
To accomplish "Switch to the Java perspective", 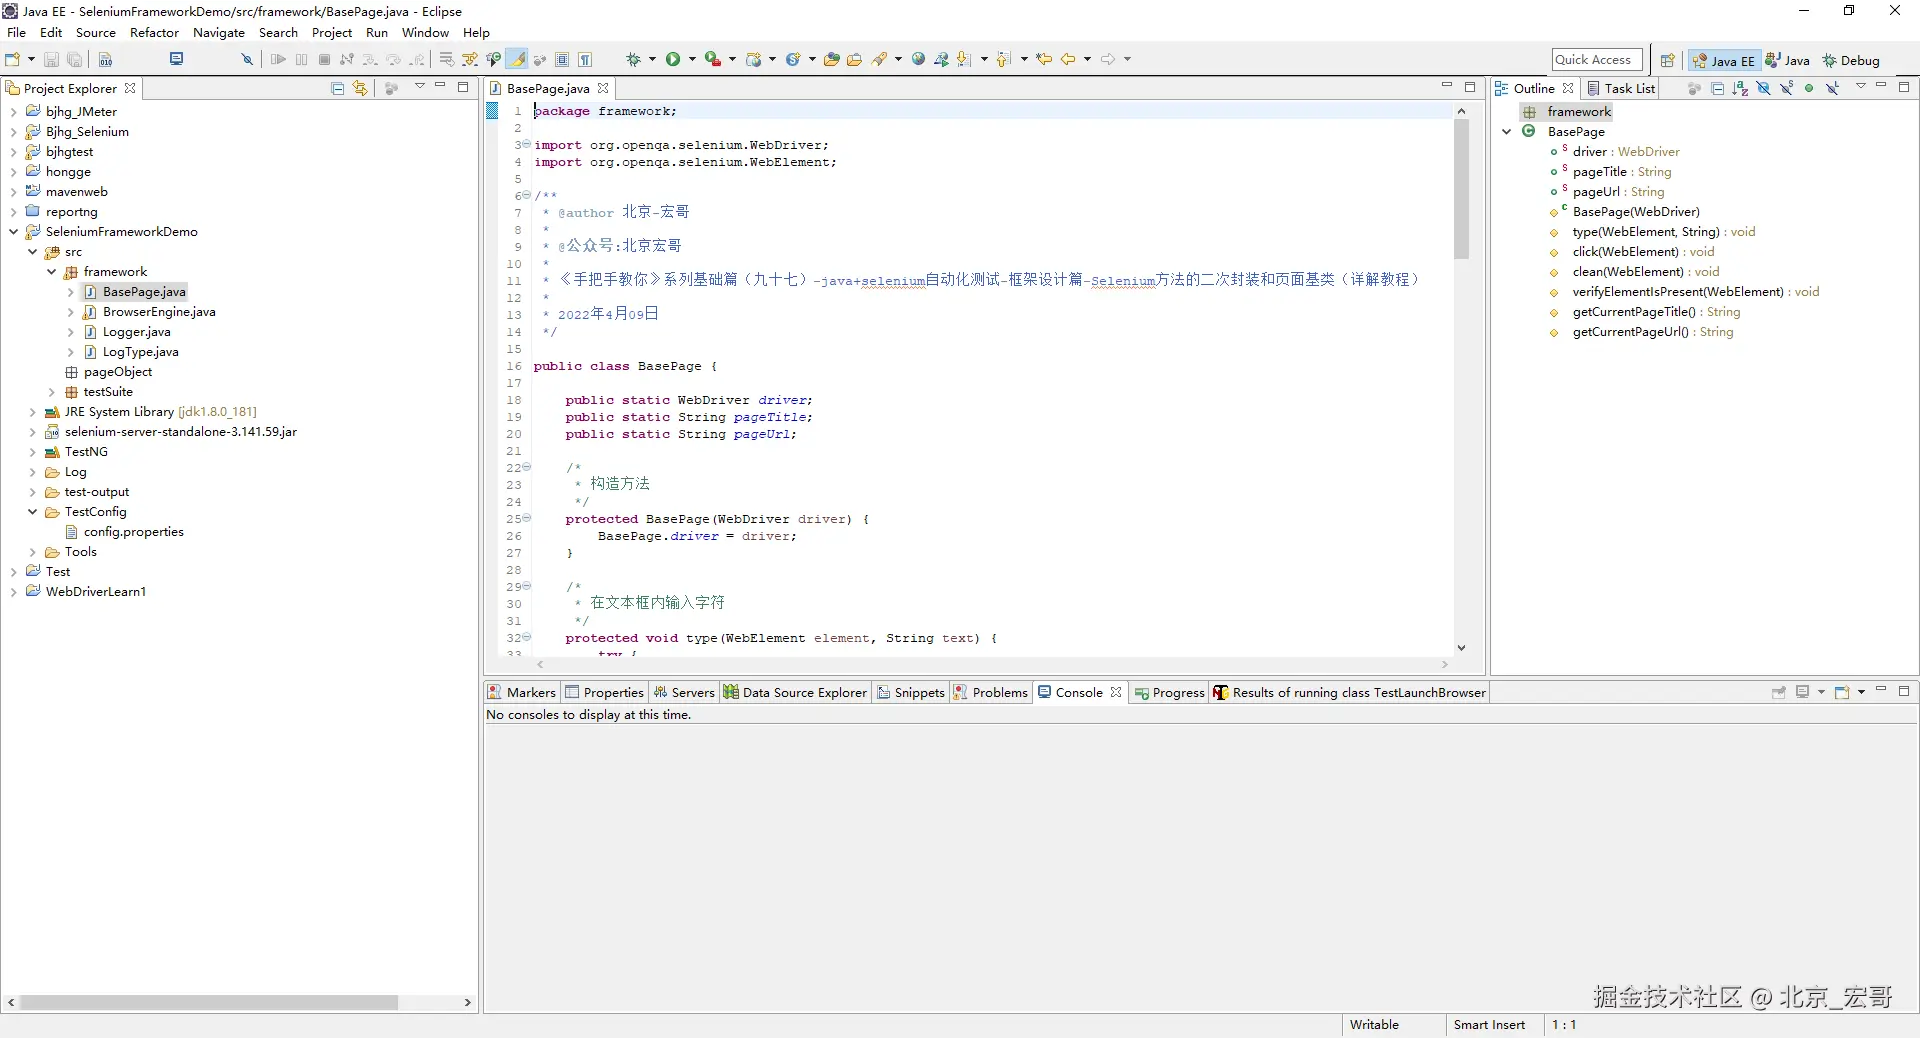I will pos(1788,61).
